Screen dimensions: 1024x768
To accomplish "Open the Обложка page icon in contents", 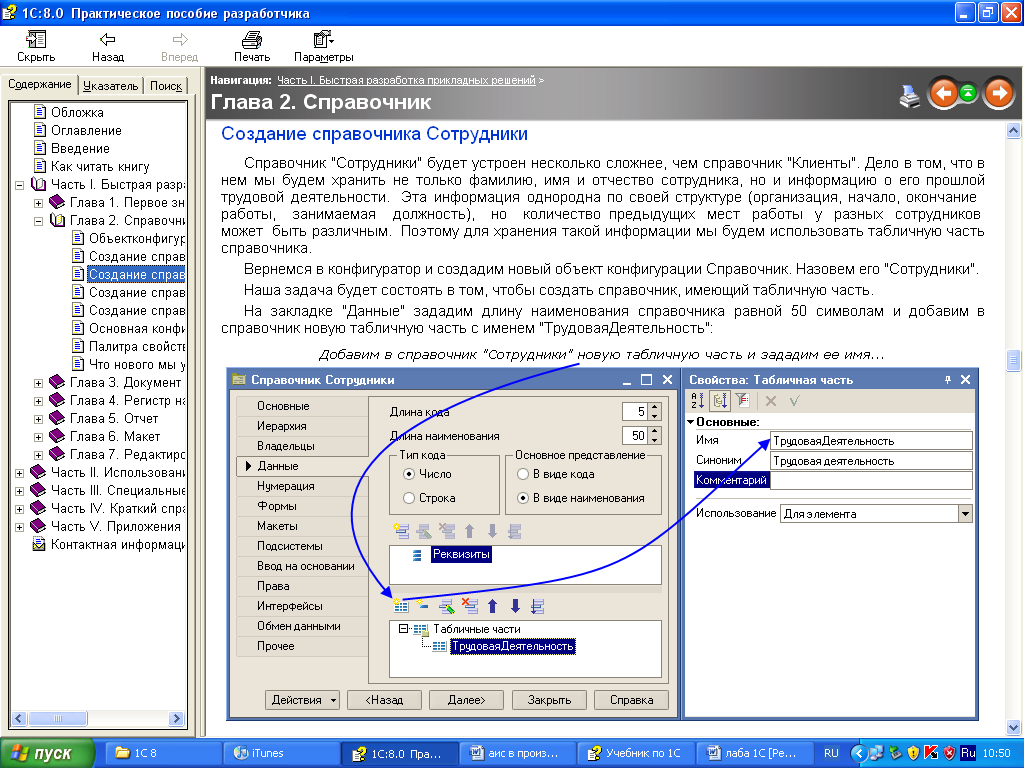I will coord(40,112).
